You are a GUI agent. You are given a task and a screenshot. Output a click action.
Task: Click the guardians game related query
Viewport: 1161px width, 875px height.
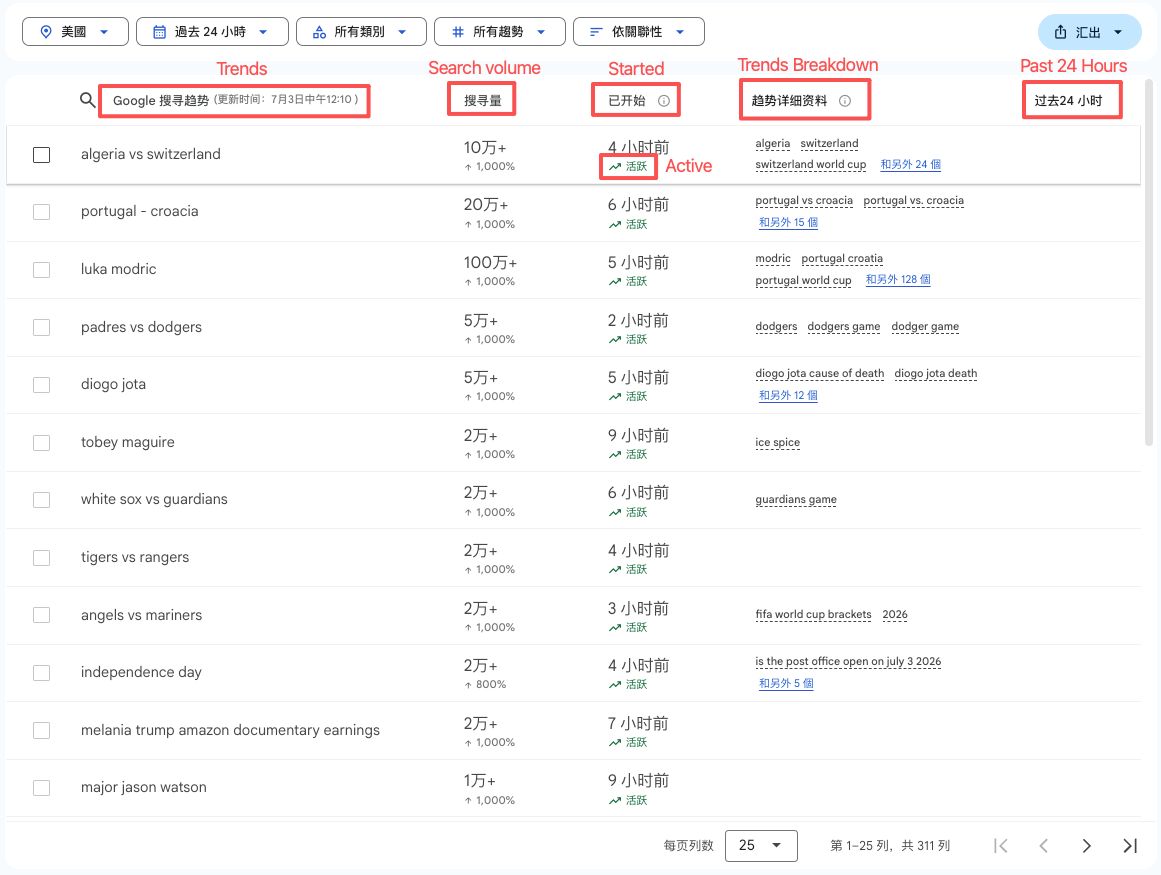796,500
